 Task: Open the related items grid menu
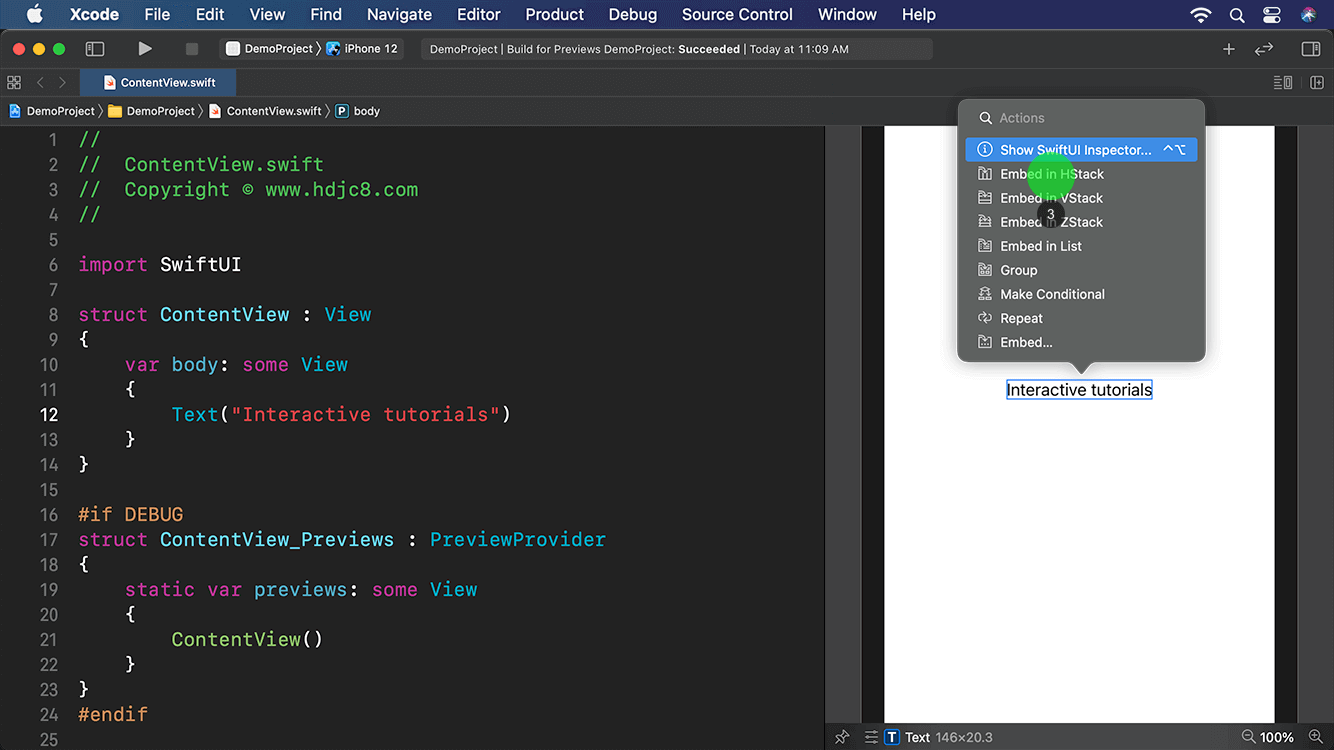[x=14, y=83]
